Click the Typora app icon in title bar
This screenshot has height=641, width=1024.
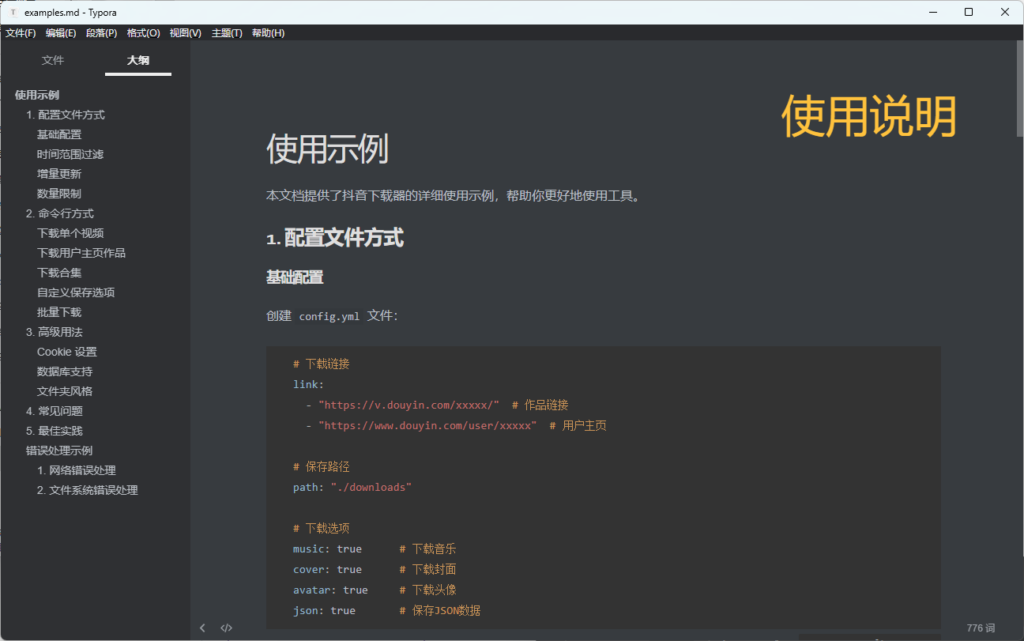(13, 12)
